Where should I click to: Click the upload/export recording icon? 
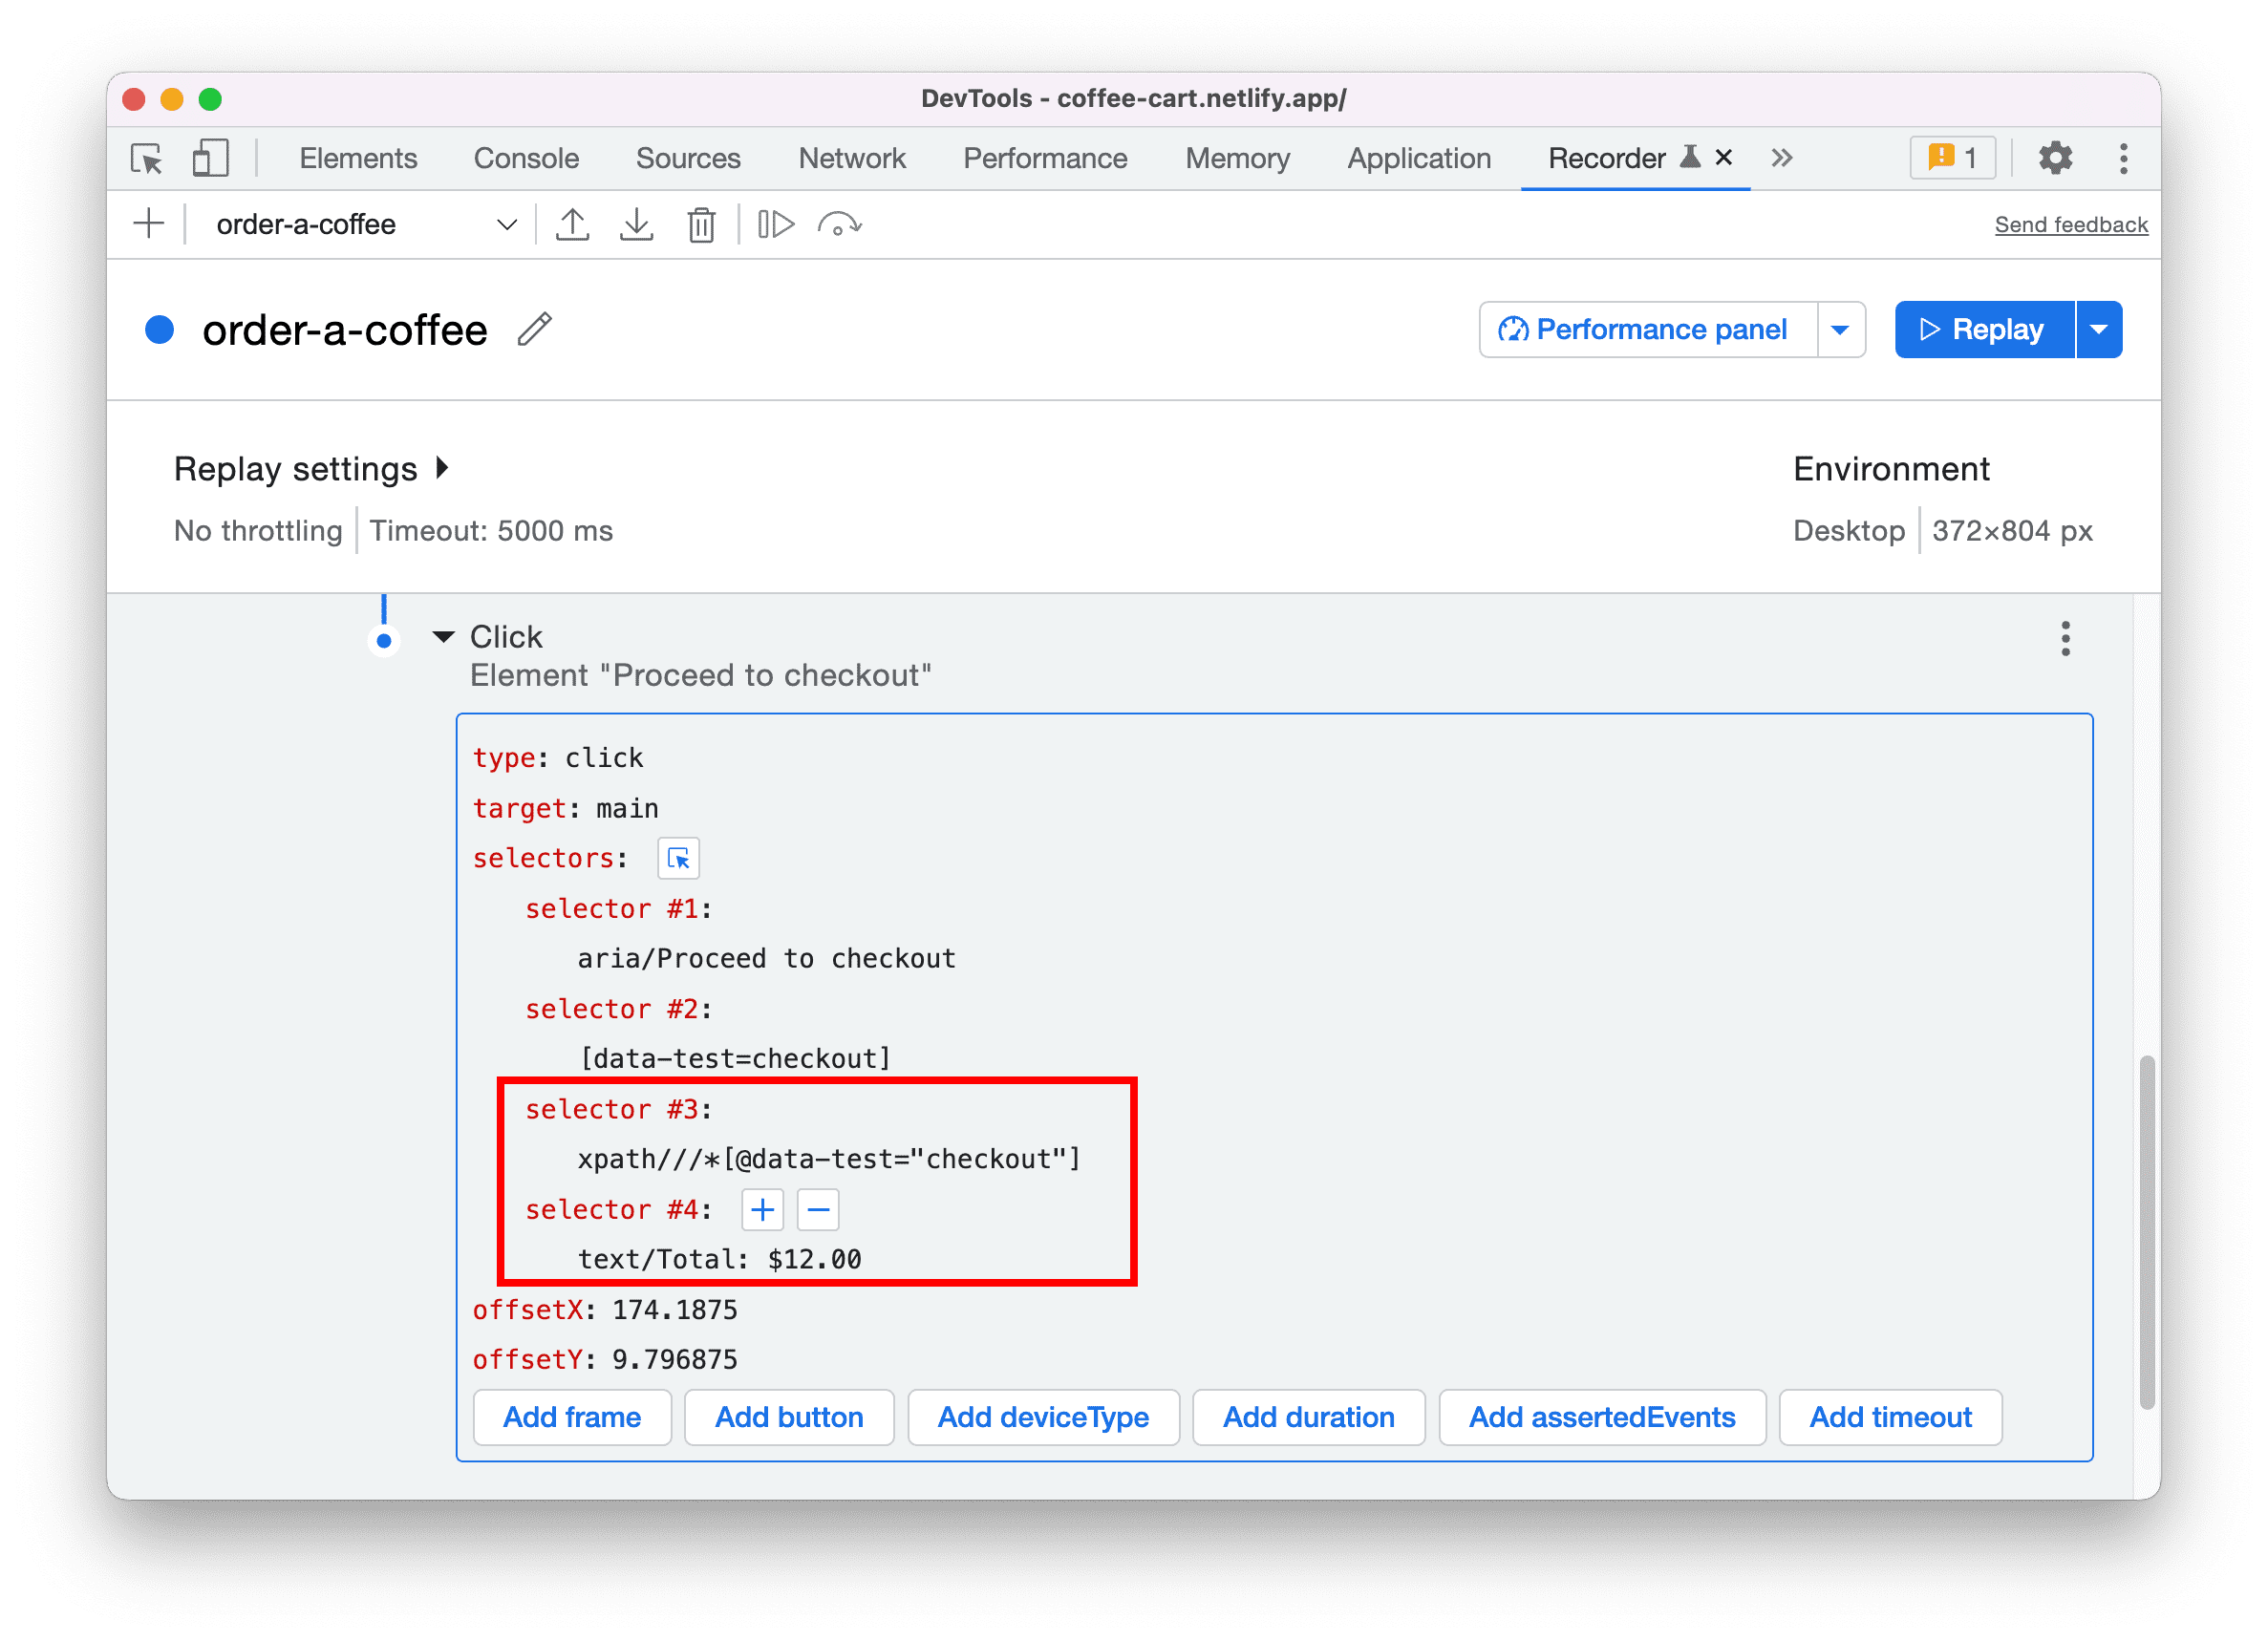coord(574,225)
